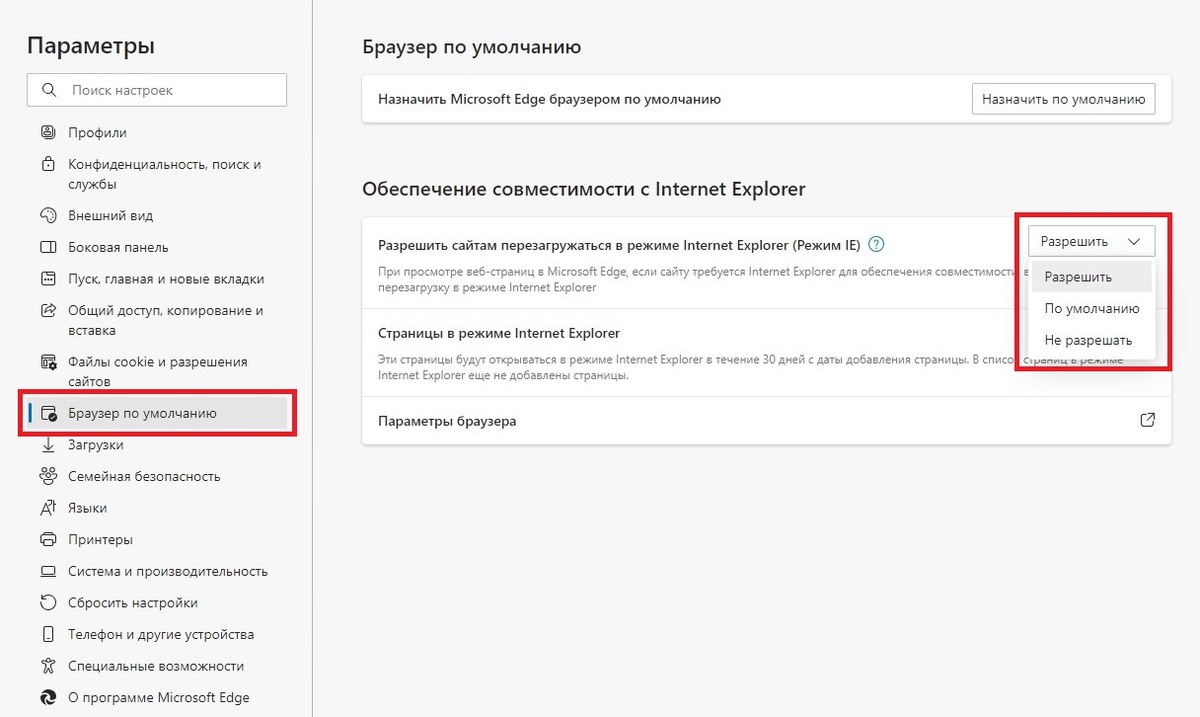Click the printer icon next to Принтеры
Viewport: 1200px width, 717px height.
pos(47,540)
